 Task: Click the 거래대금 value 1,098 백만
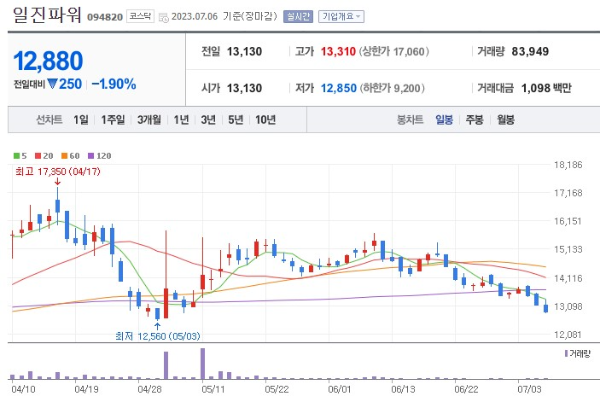tap(546, 88)
